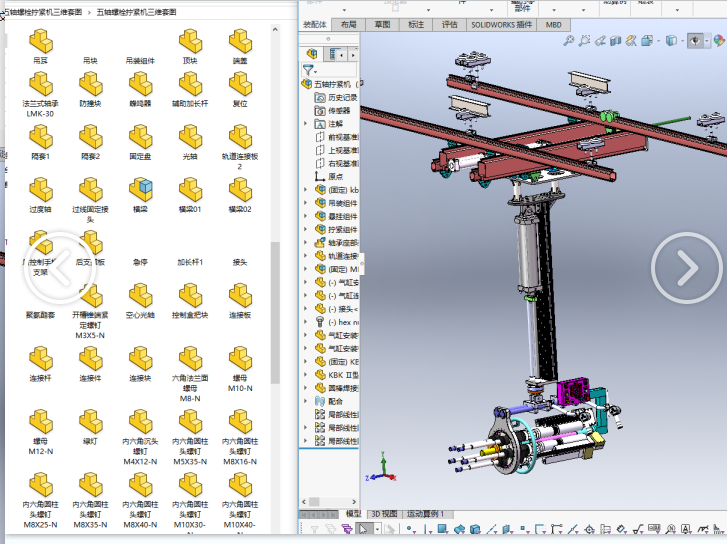Screen dimensions: 727x544
Task: Go to next image with right arrow
Action: click(x=685, y=268)
